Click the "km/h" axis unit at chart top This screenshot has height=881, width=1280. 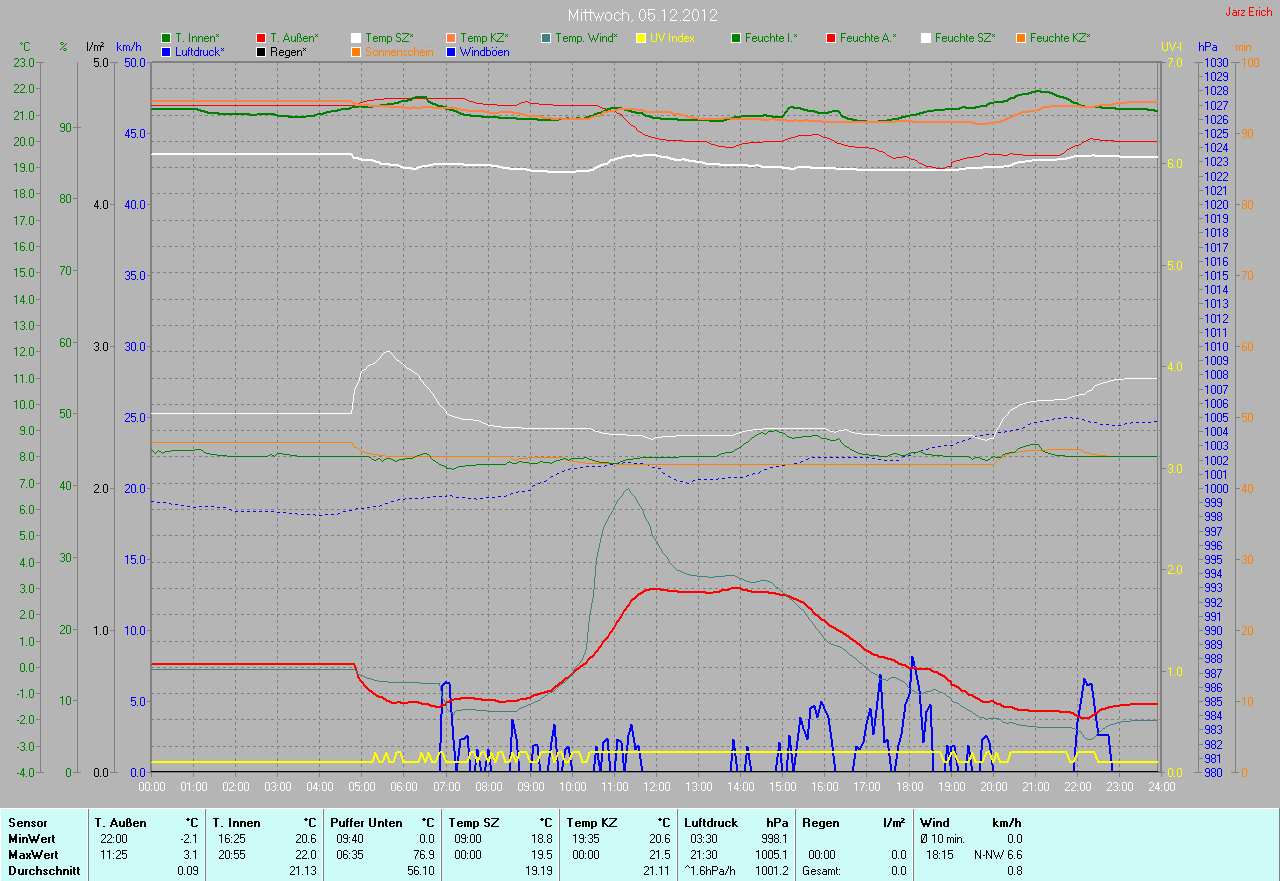pyautogui.click(x=129, y=47)
